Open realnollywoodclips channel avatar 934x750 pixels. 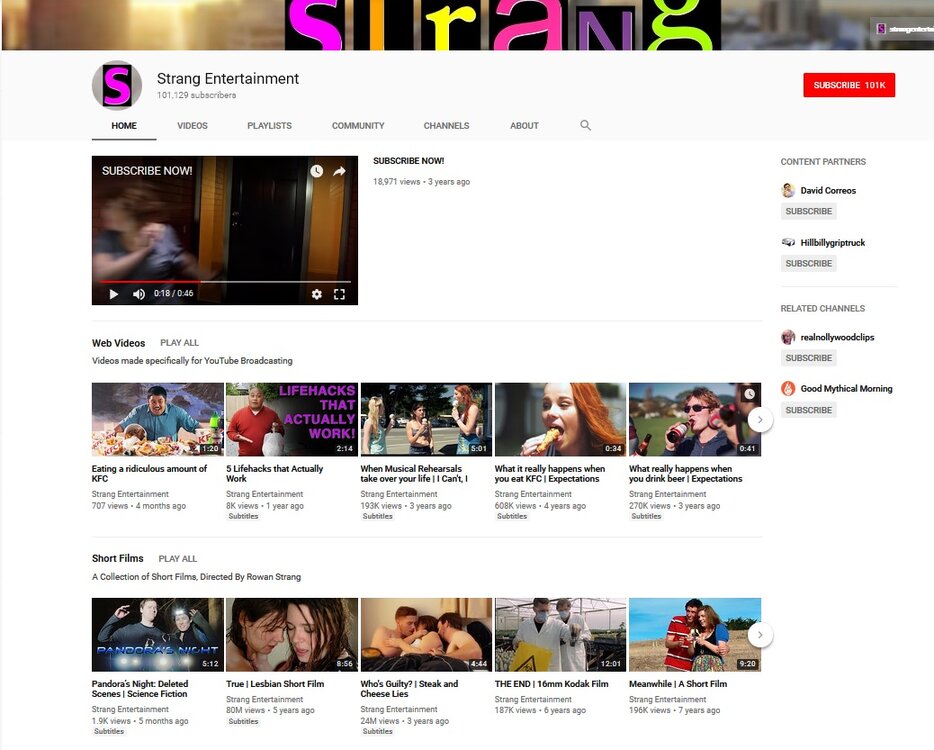[x=788, y=337]
